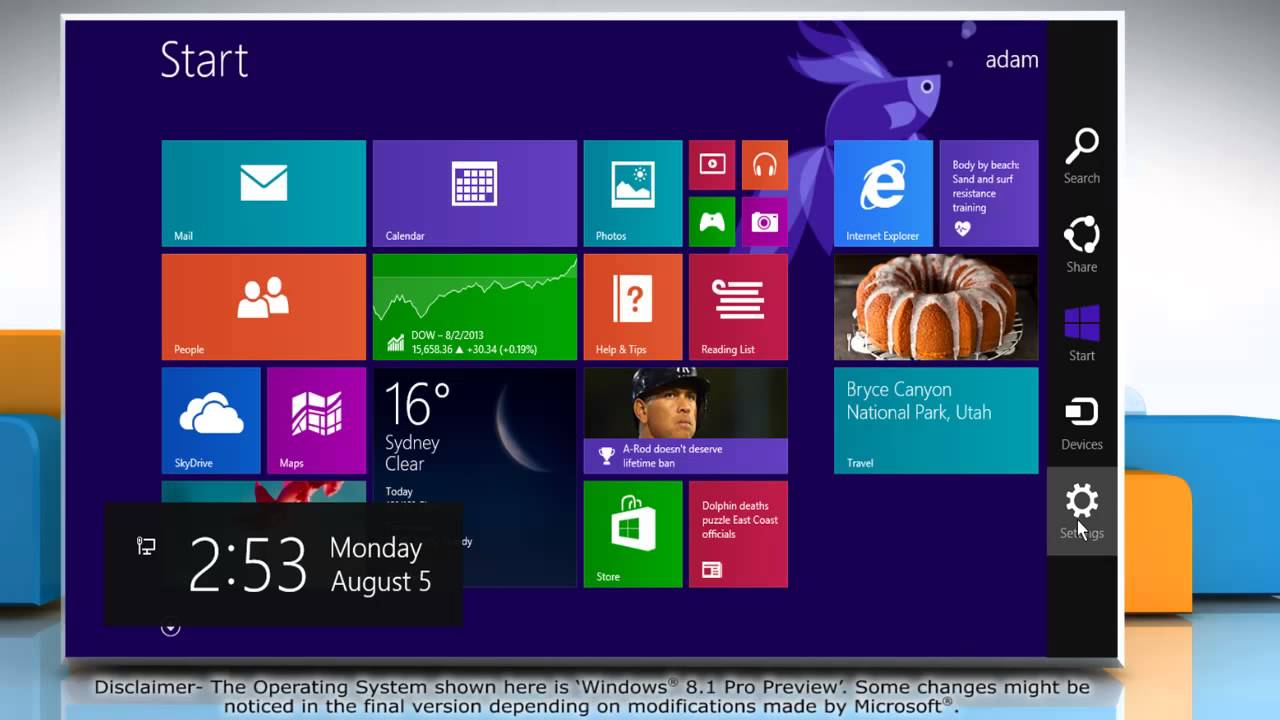
Task: Open the Calendar tile
Action: [x=475, y=193]
